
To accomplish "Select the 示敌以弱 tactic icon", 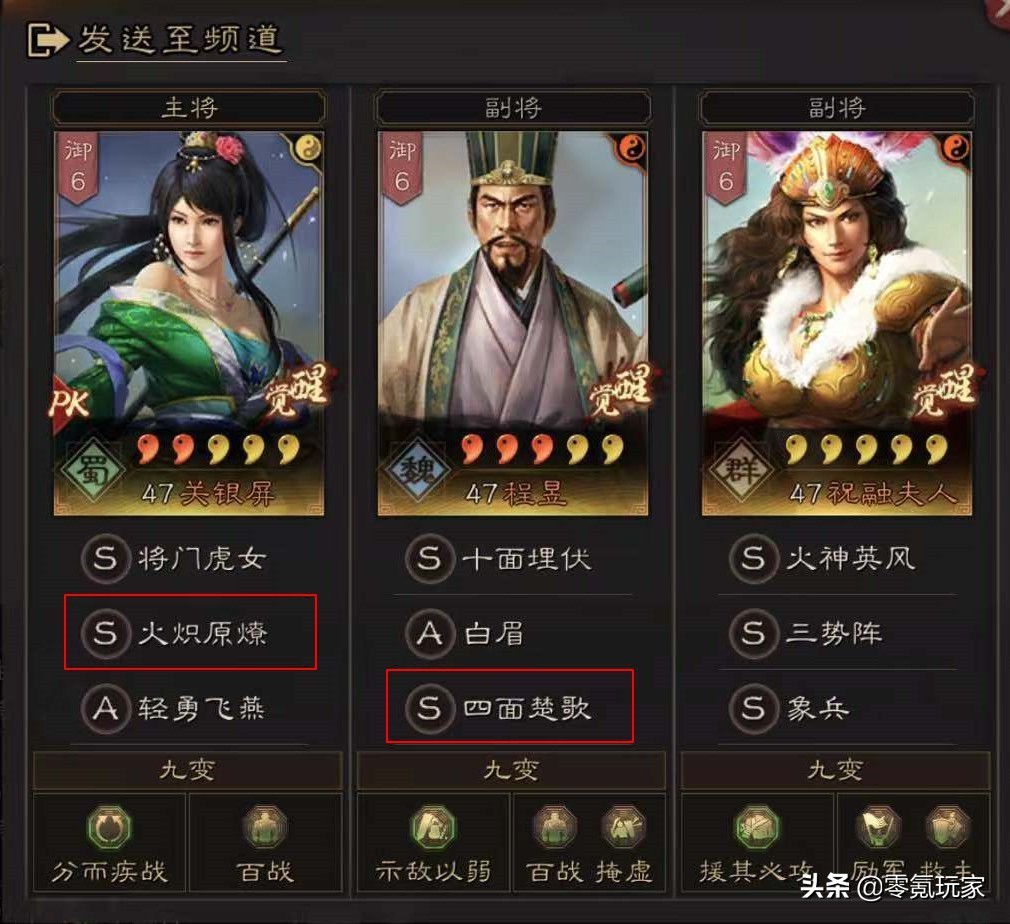I will click(434, 827).
